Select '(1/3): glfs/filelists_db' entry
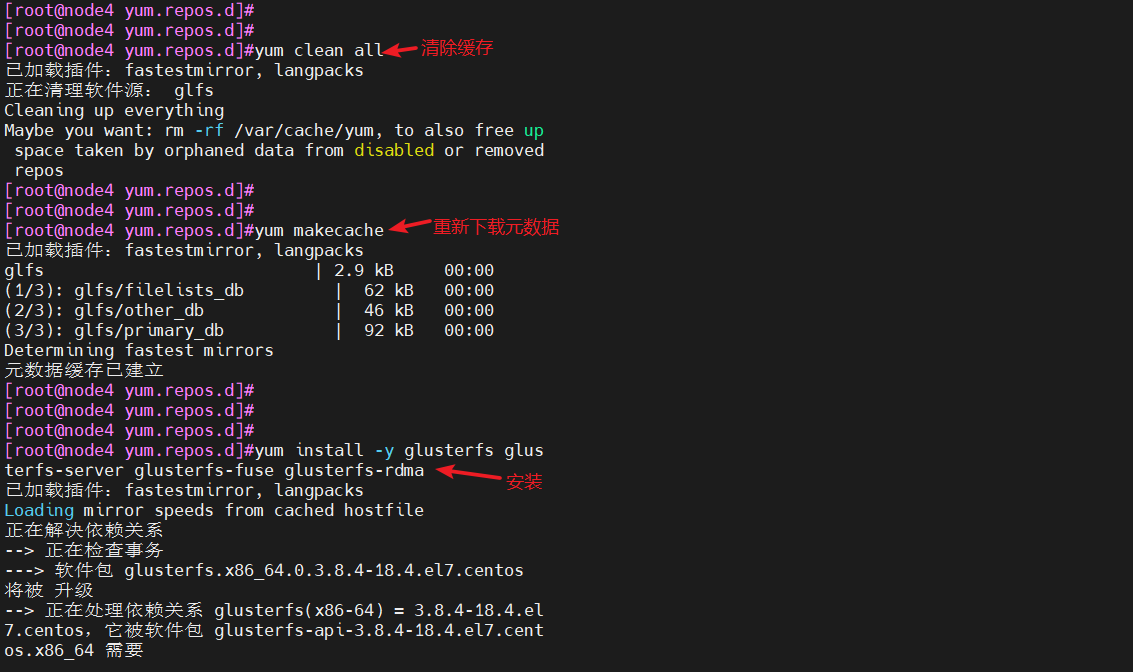This screenshot has height=672, width=1133. tap(124, 290)
